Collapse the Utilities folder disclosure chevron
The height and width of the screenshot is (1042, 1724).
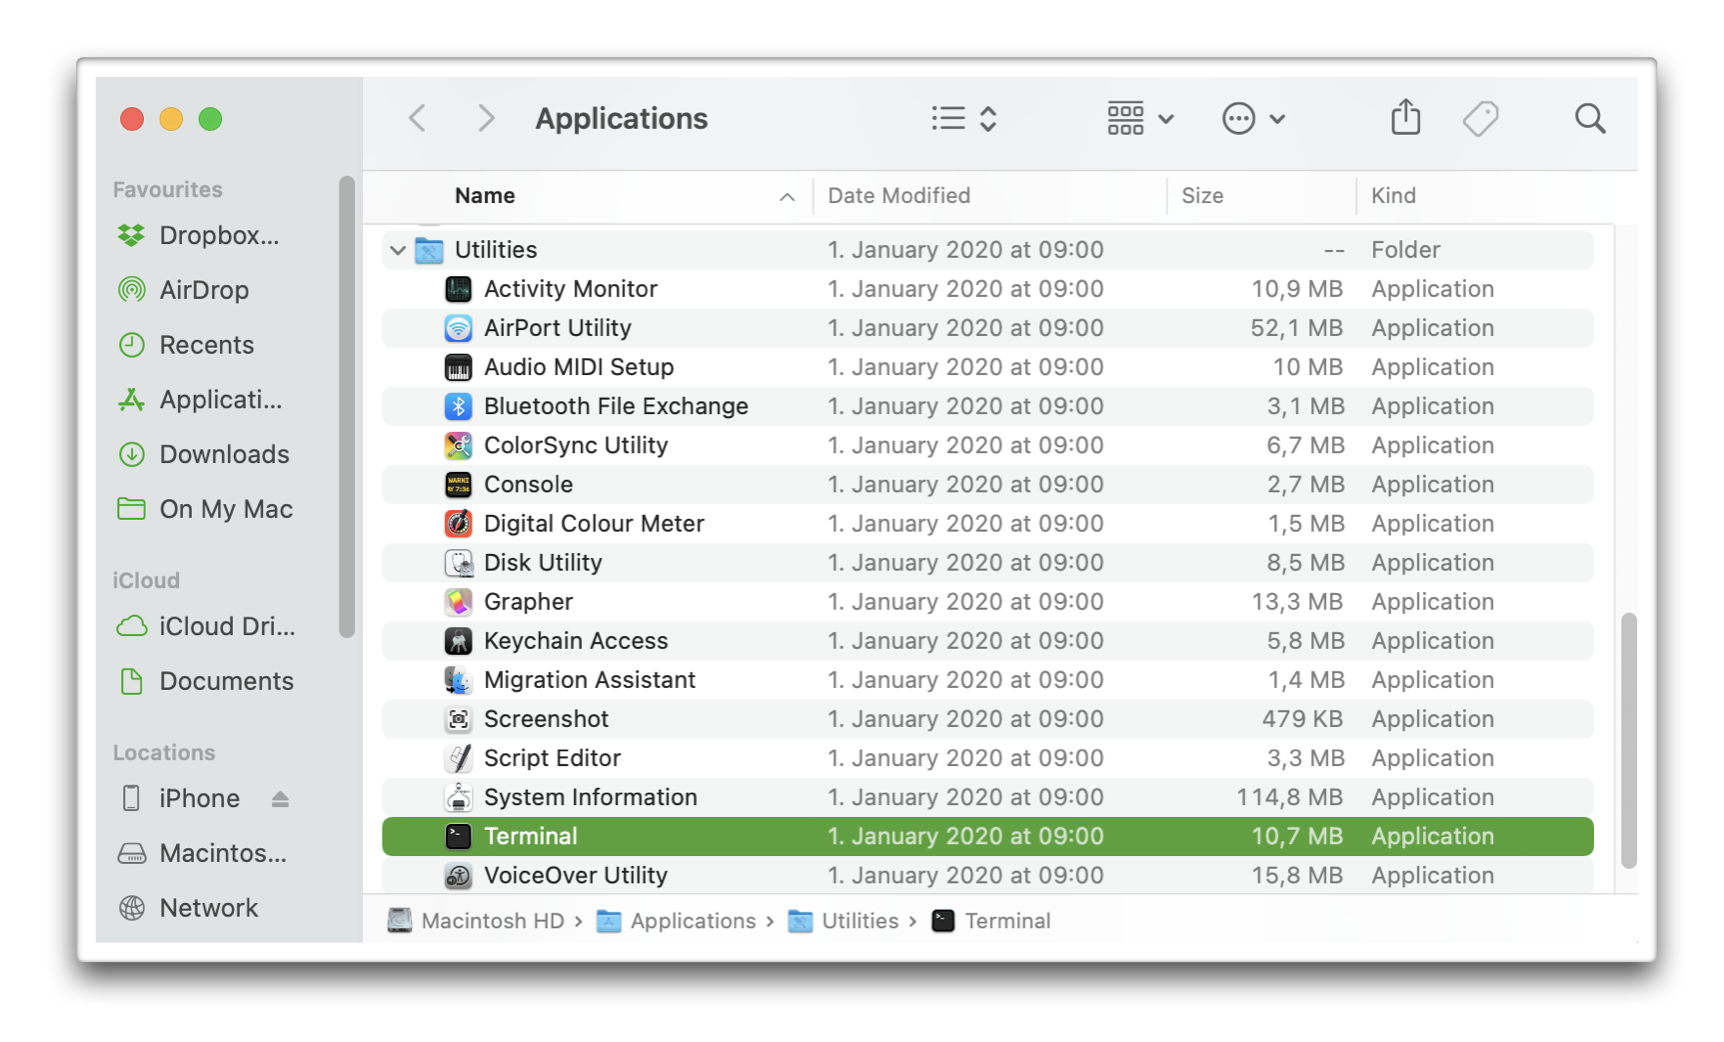click(x=397, y=250)
